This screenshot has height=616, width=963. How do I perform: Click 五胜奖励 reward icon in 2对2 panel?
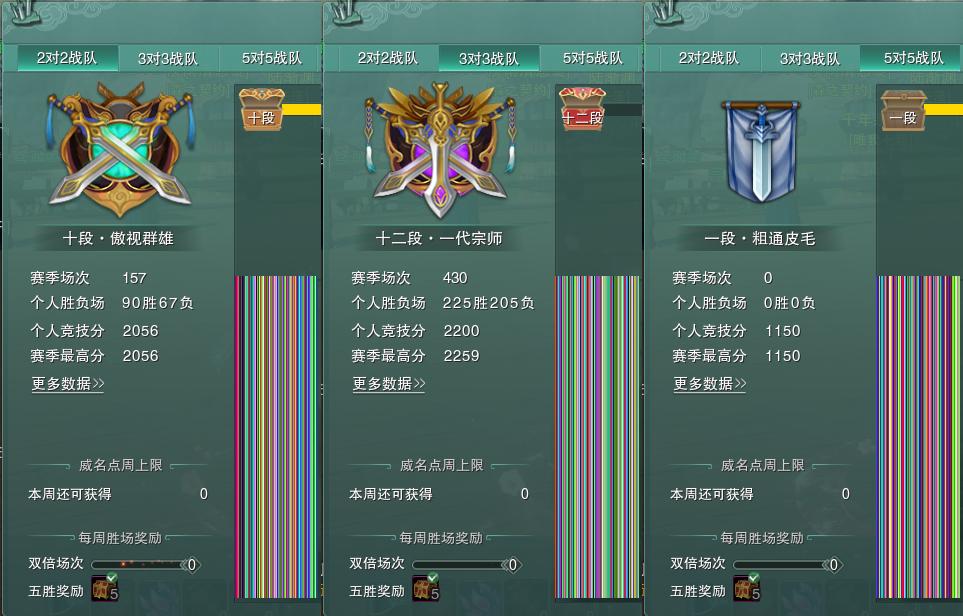[x=104, y=587]
